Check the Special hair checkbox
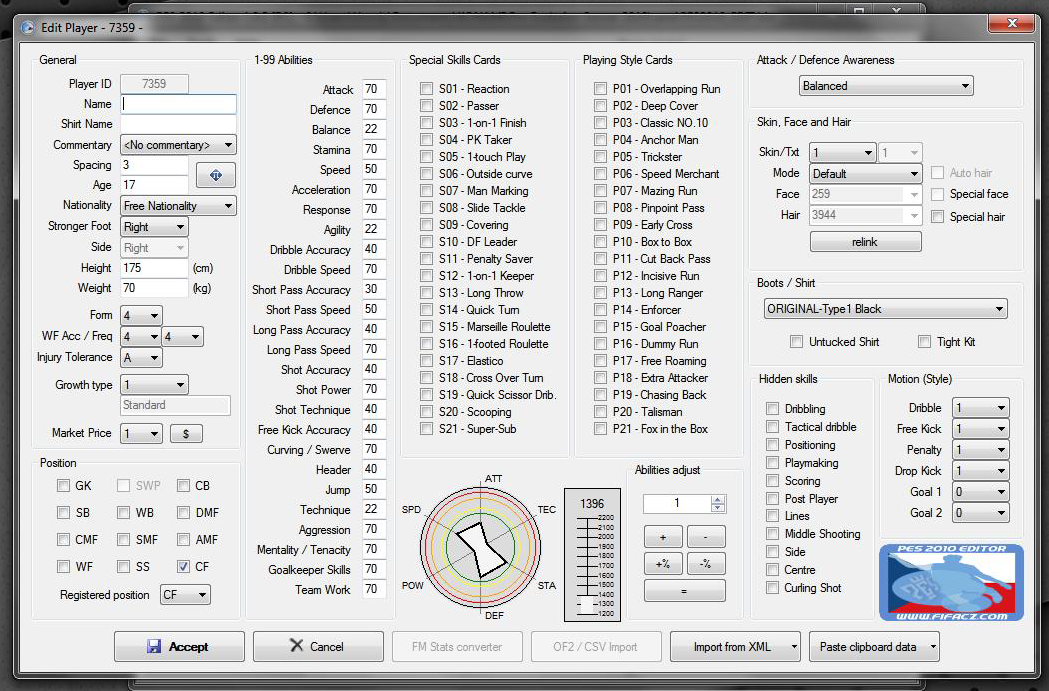 pyautogui.click(x=938, y=217)
